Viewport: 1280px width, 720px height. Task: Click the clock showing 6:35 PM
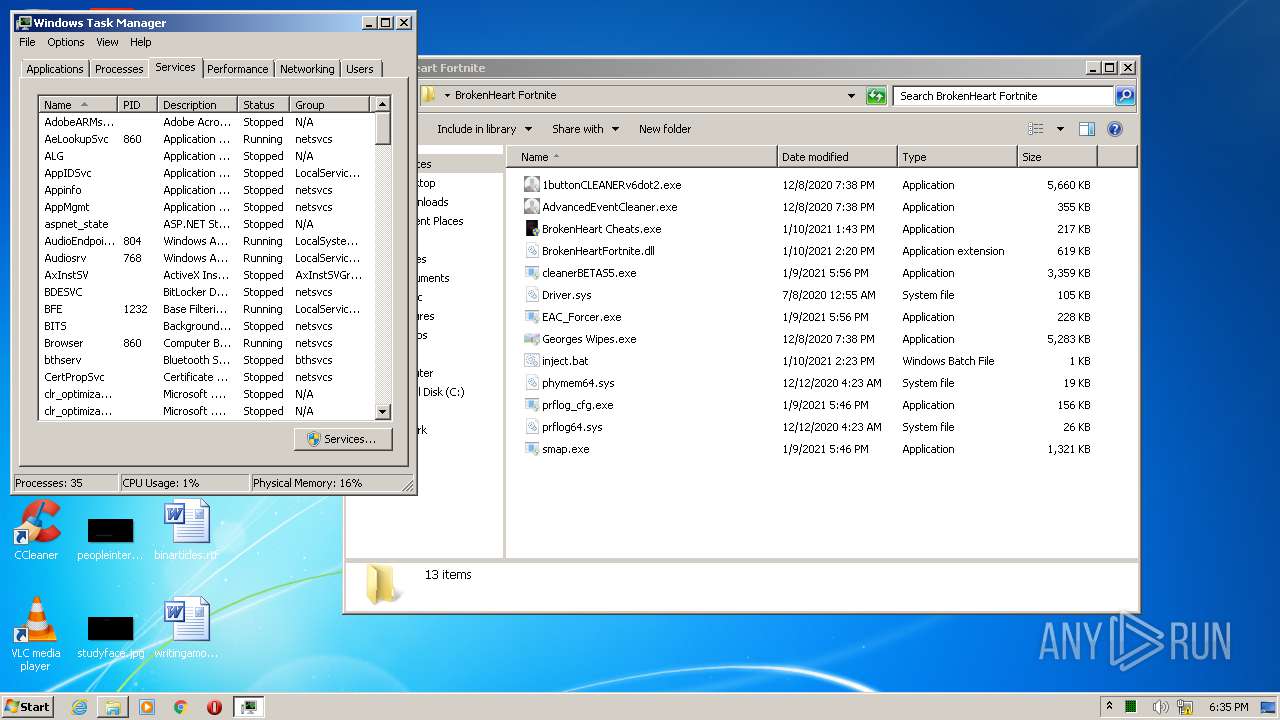pos(1228,707)
